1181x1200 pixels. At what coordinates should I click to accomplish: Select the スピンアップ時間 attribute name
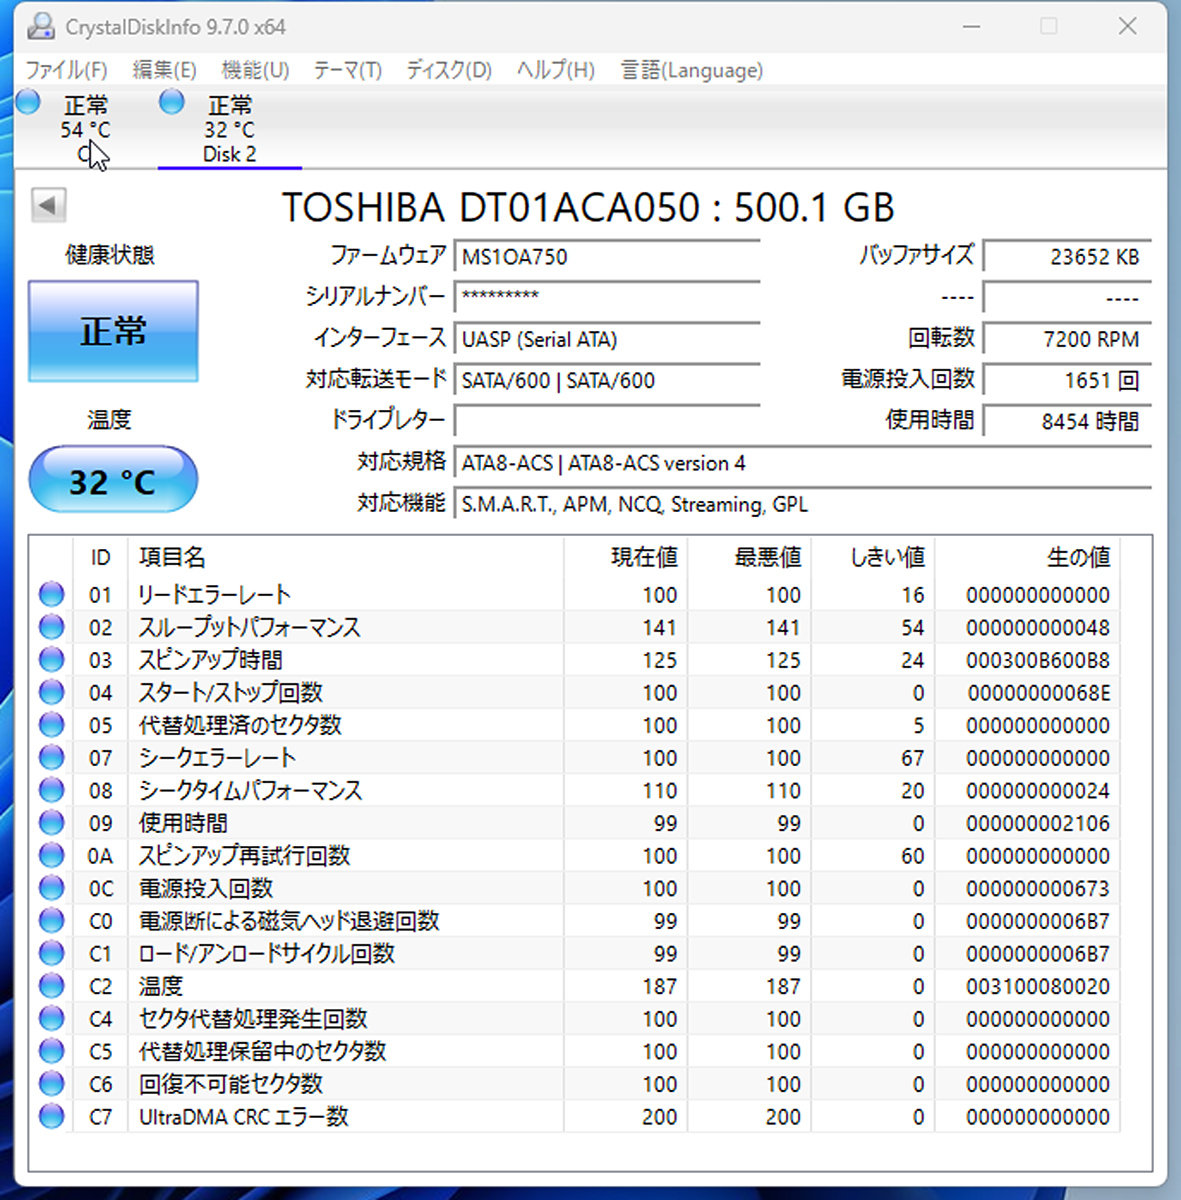(x=211, y=660)
